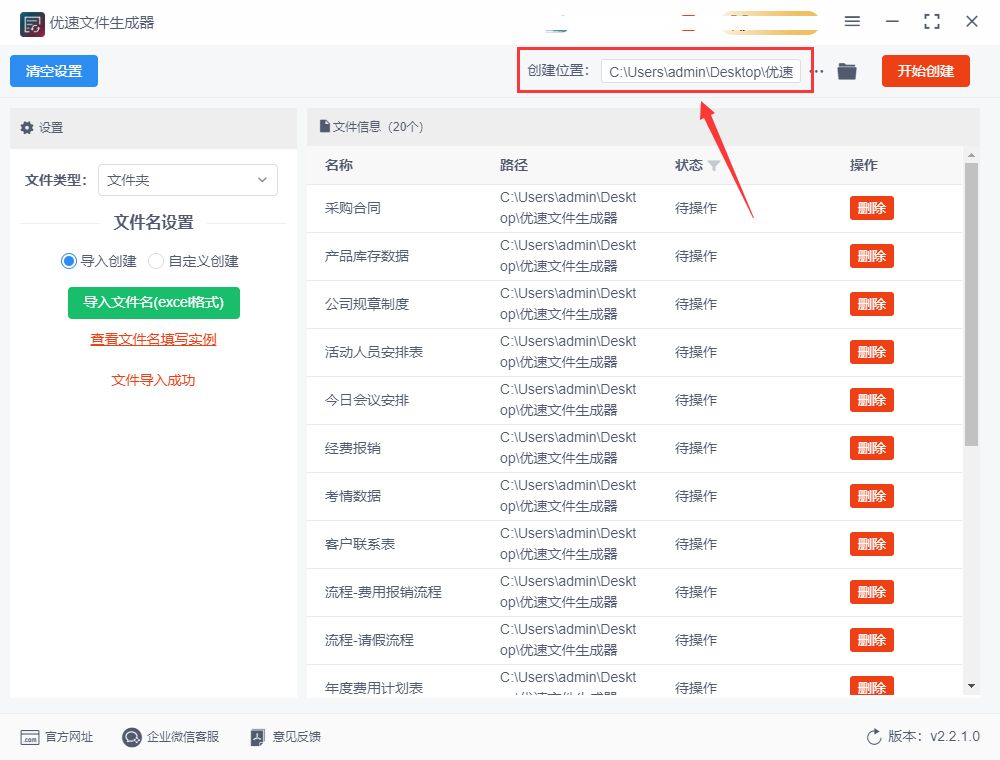Open 企业微信客服 chat icon
Image resolution: width=1000 pixels, height=760 pixels.
coord(131,737)
